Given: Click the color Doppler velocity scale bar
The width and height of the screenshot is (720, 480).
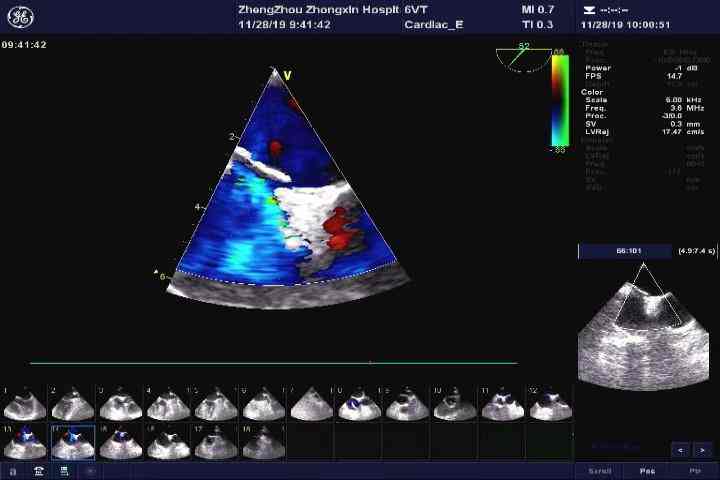Looking at the screenshot, I should point(559,100).
